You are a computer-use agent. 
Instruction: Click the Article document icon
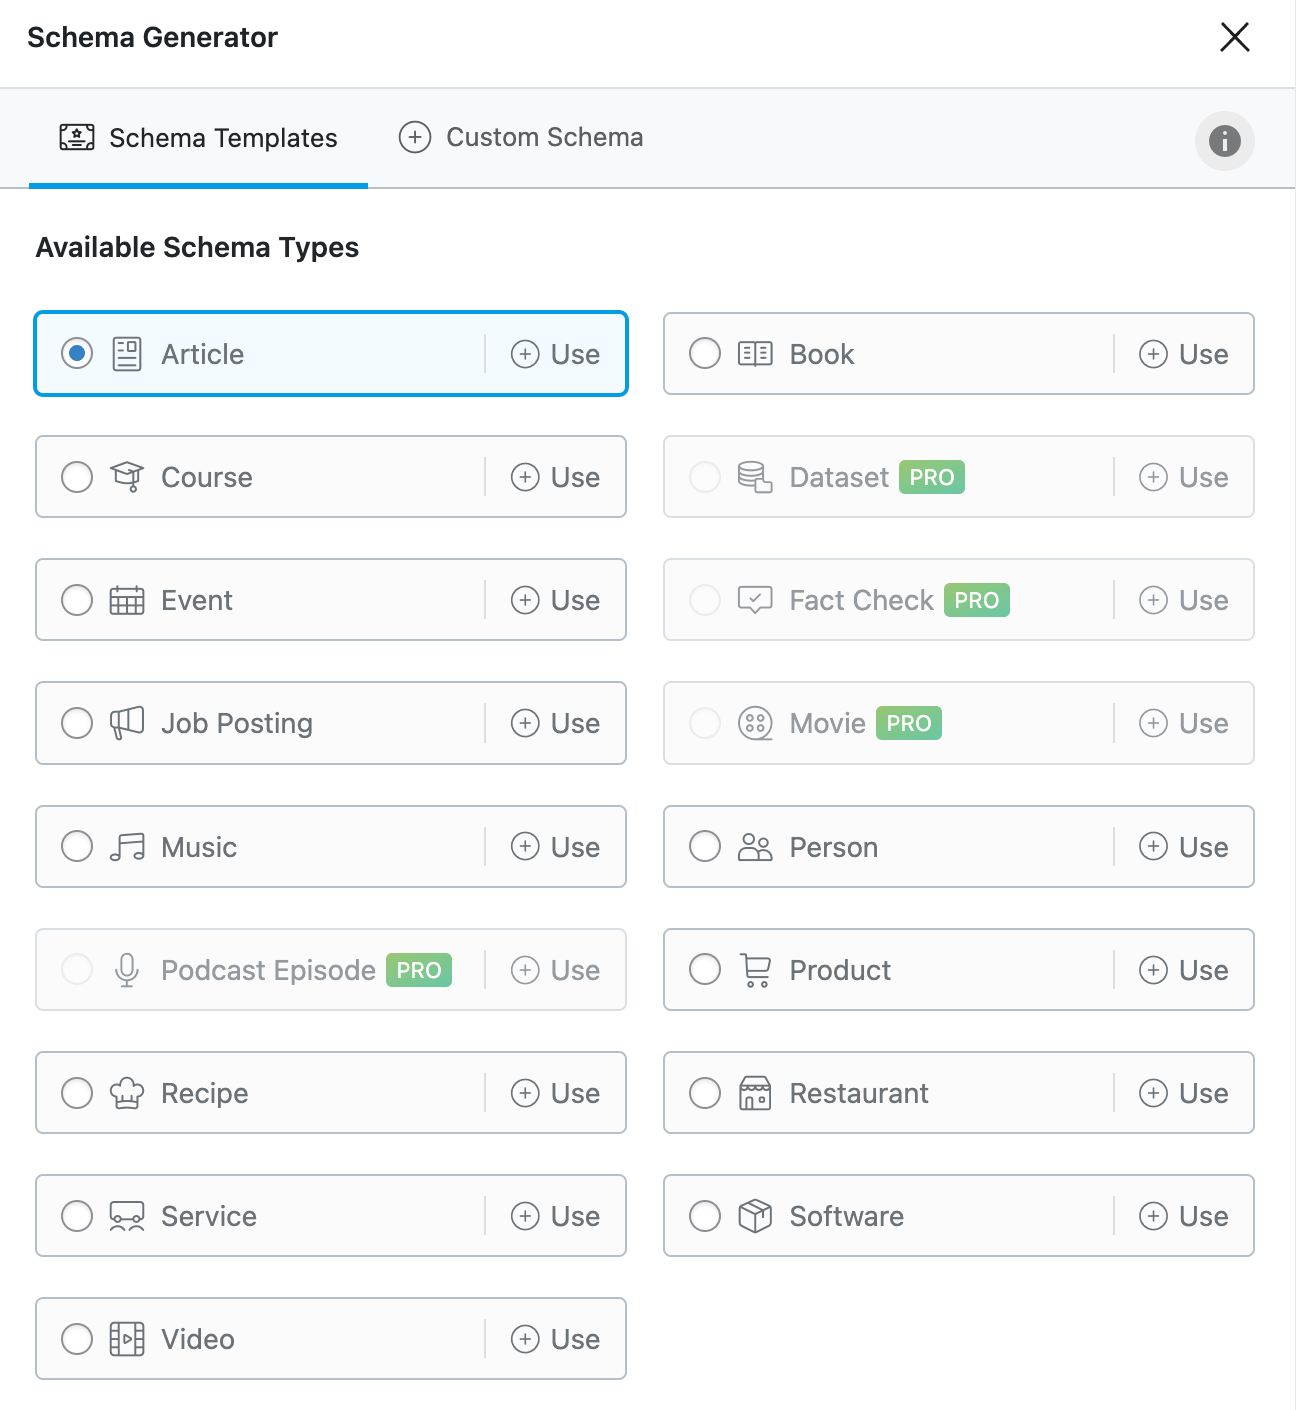(127, 354)
